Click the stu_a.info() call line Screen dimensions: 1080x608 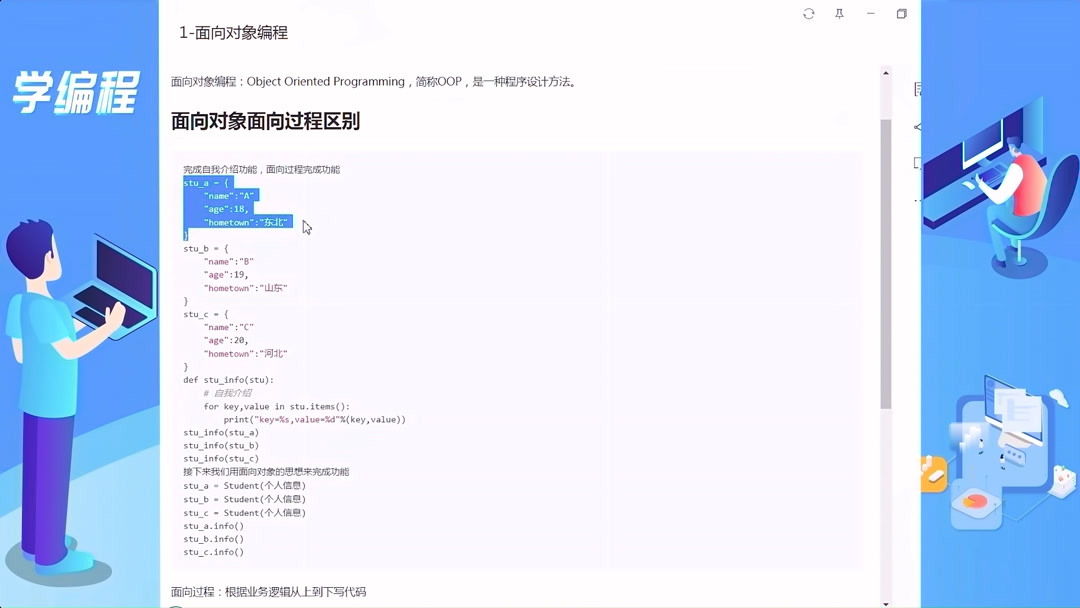click(x=215, y=525)
